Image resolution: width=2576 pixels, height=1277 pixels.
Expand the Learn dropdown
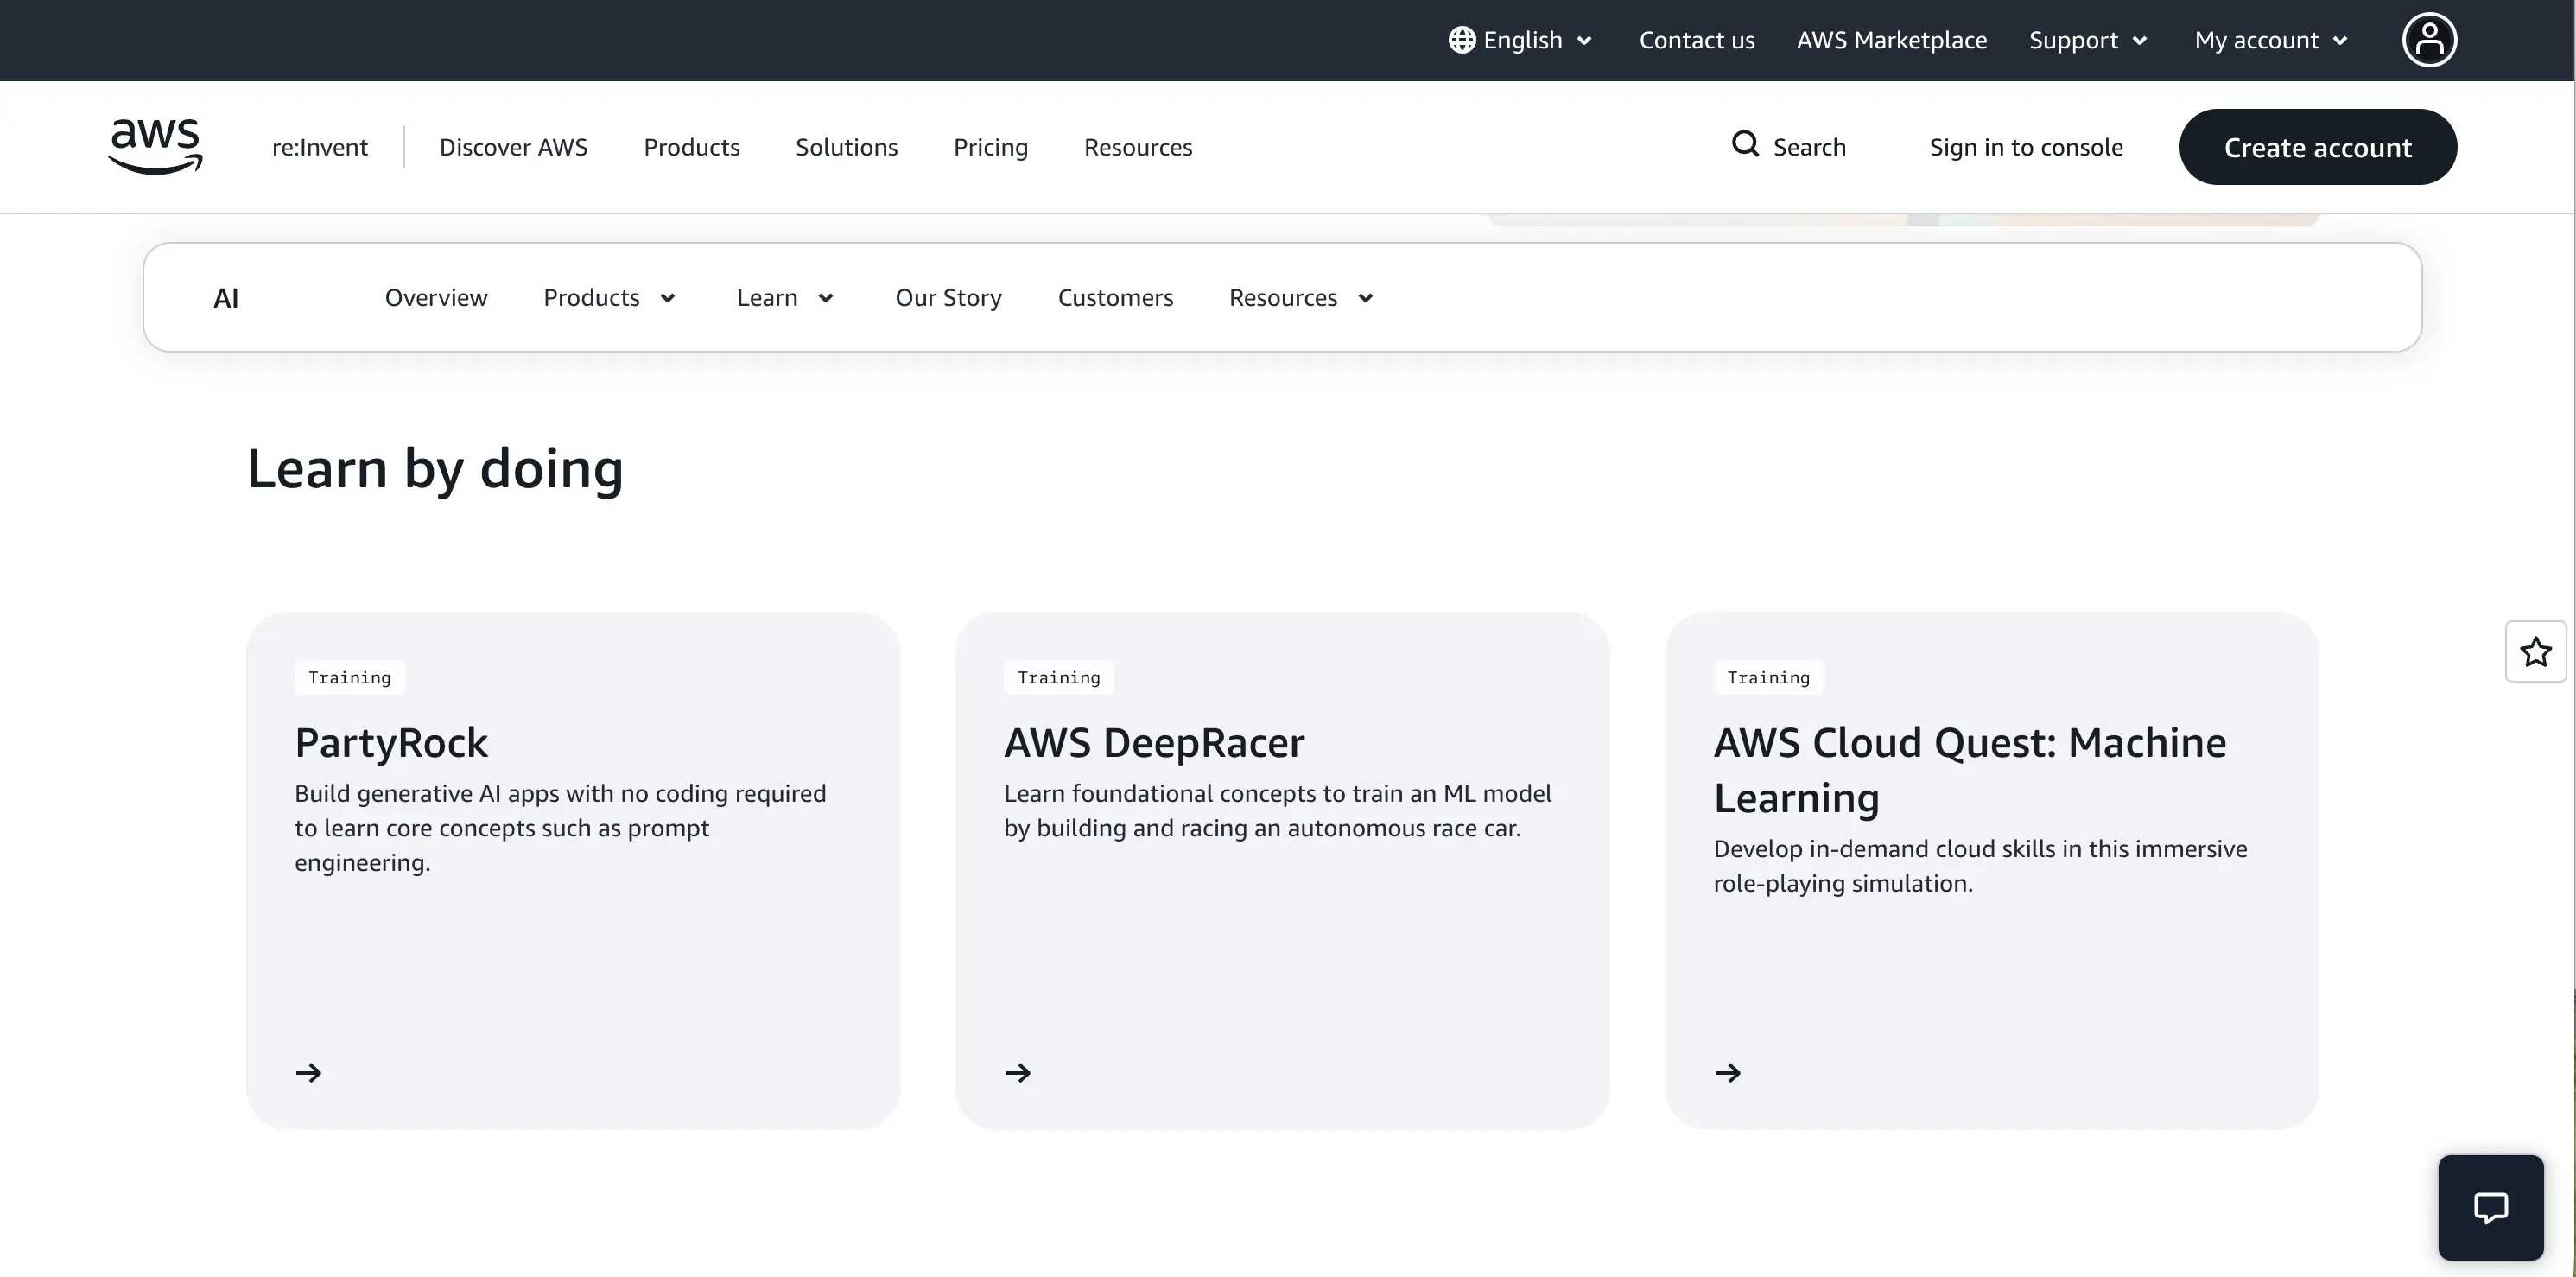[785, 298]
